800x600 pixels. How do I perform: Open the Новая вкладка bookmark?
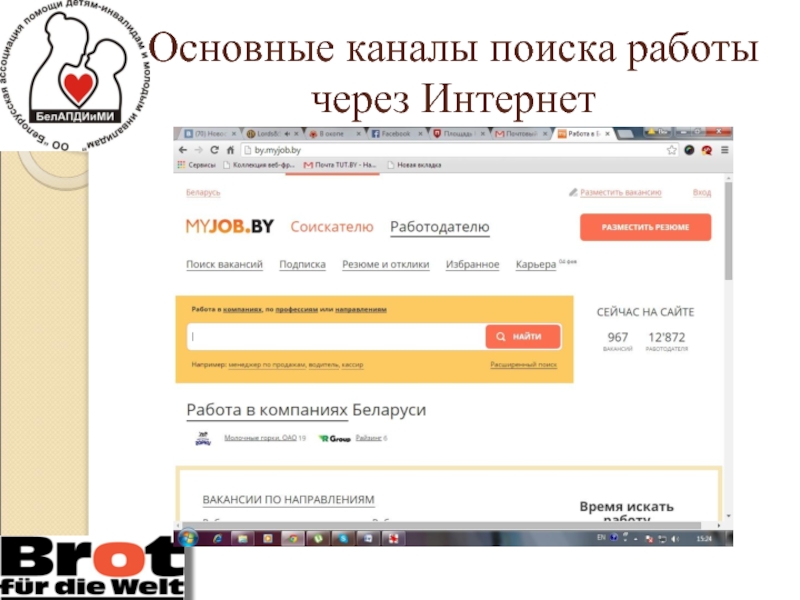tap(414, 165)
